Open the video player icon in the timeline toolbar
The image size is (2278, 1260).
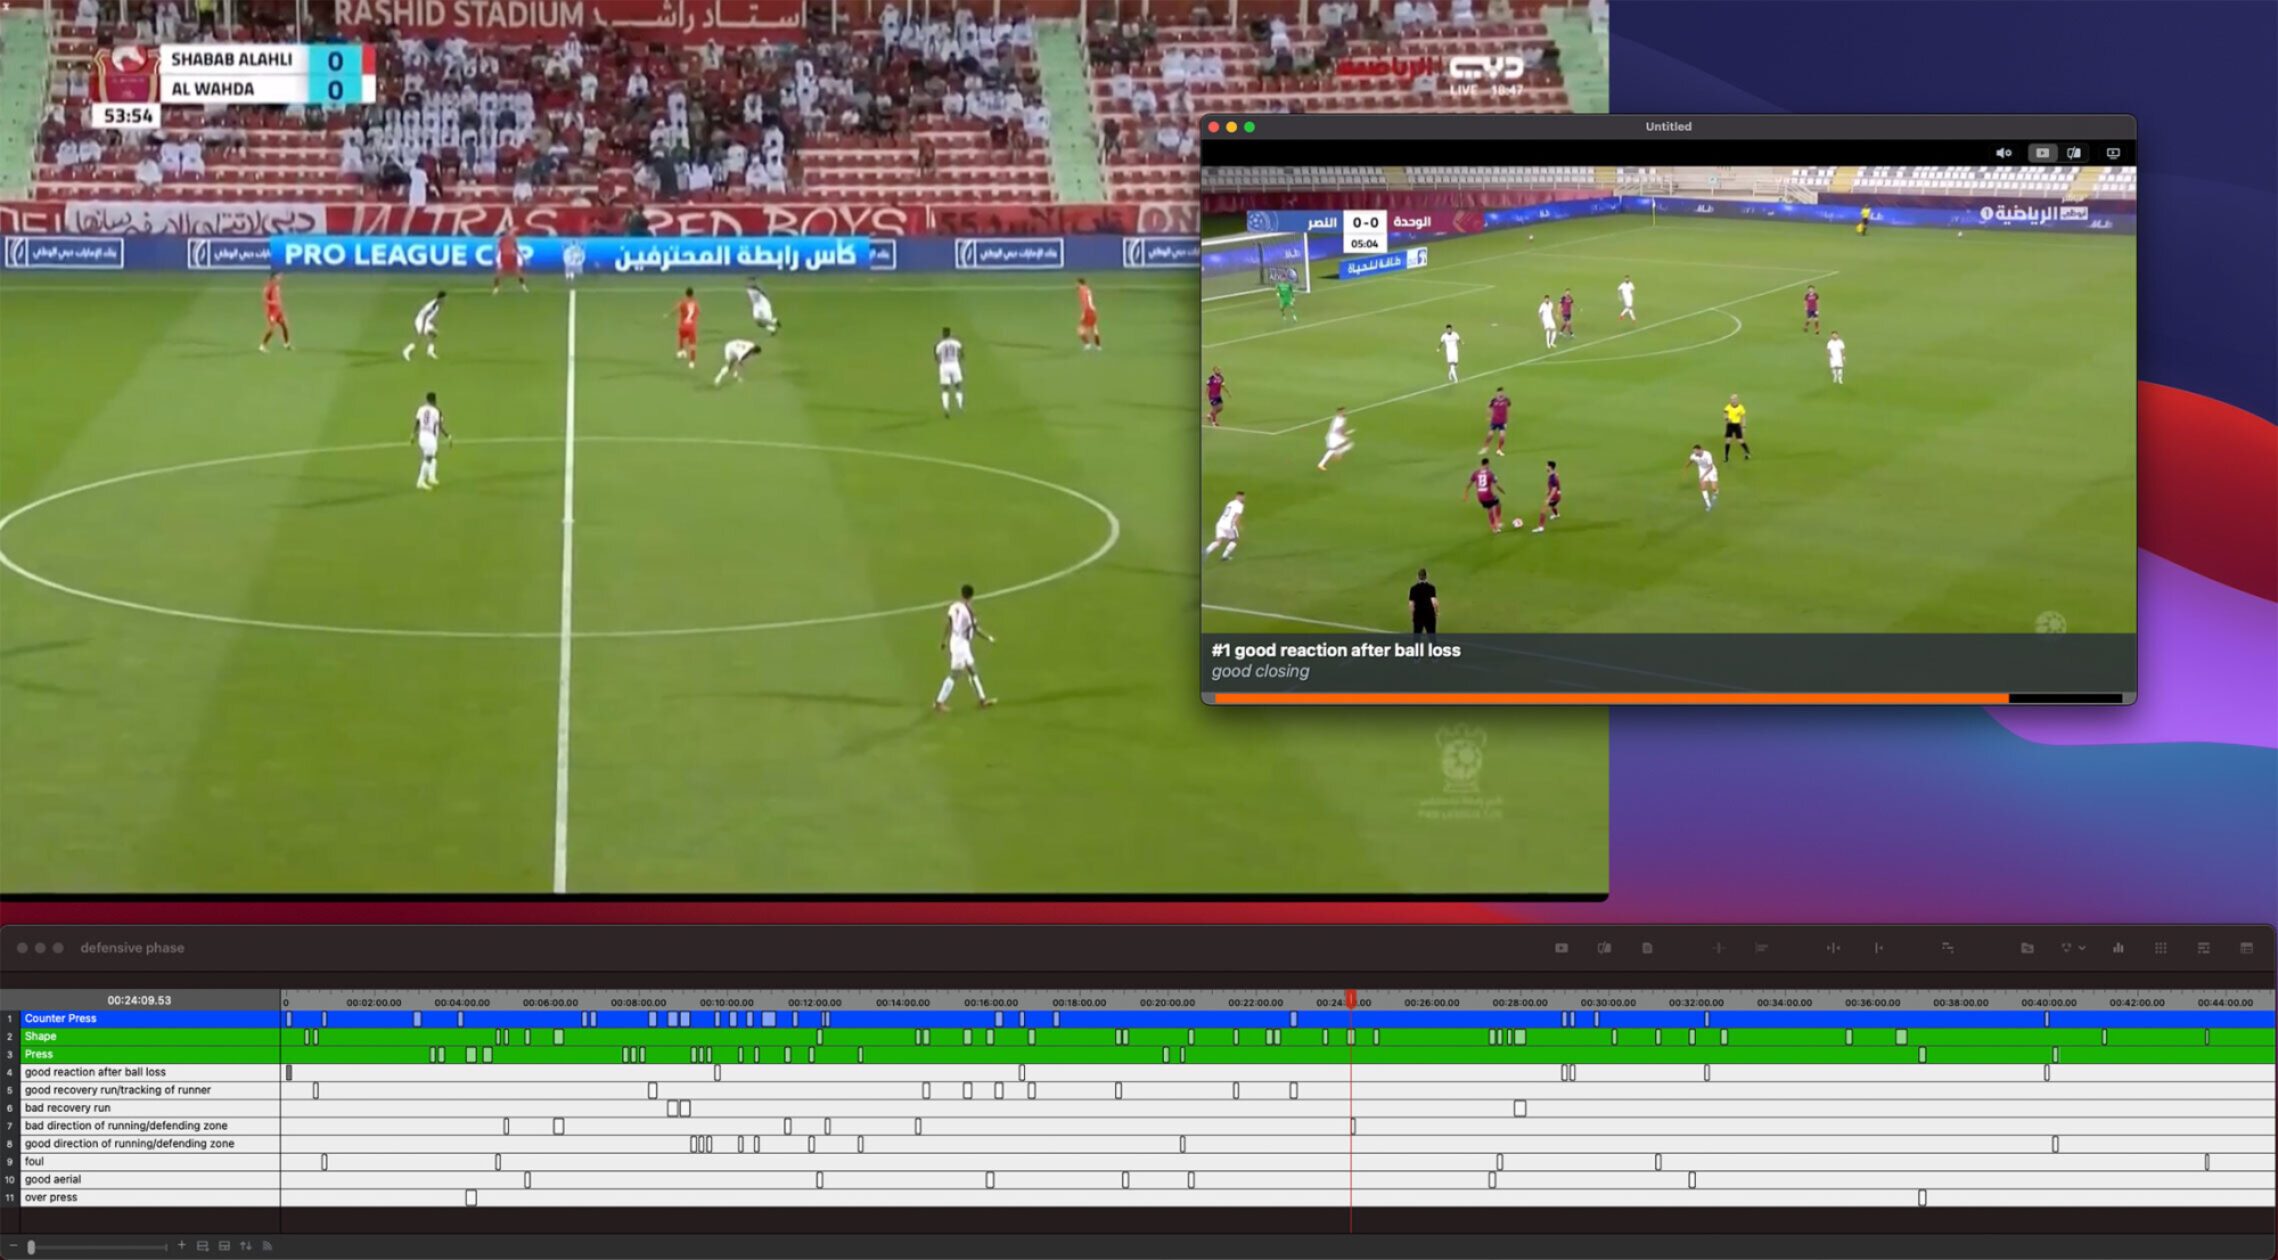pos(1561,947)
